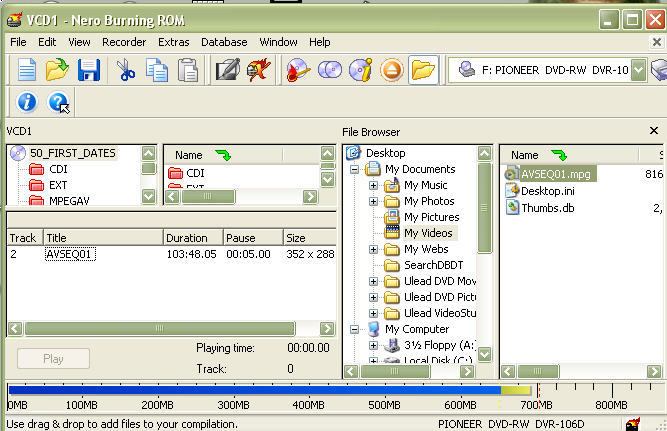Expand the My Photos folder node

click(373, 201)
